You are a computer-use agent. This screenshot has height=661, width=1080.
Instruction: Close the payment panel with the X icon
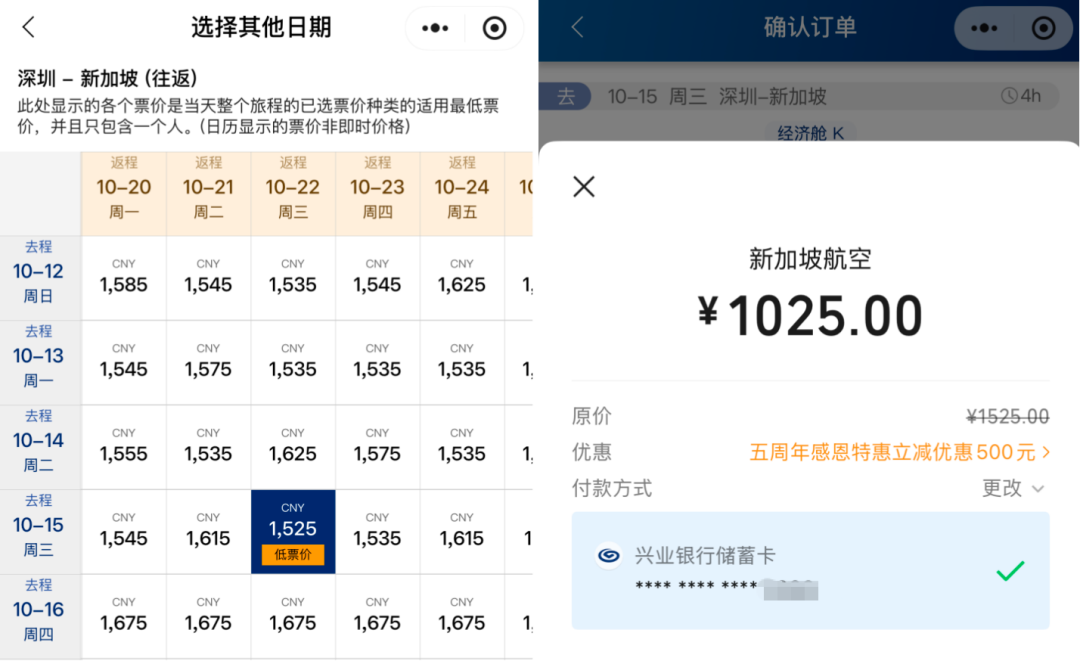[583, 186]
